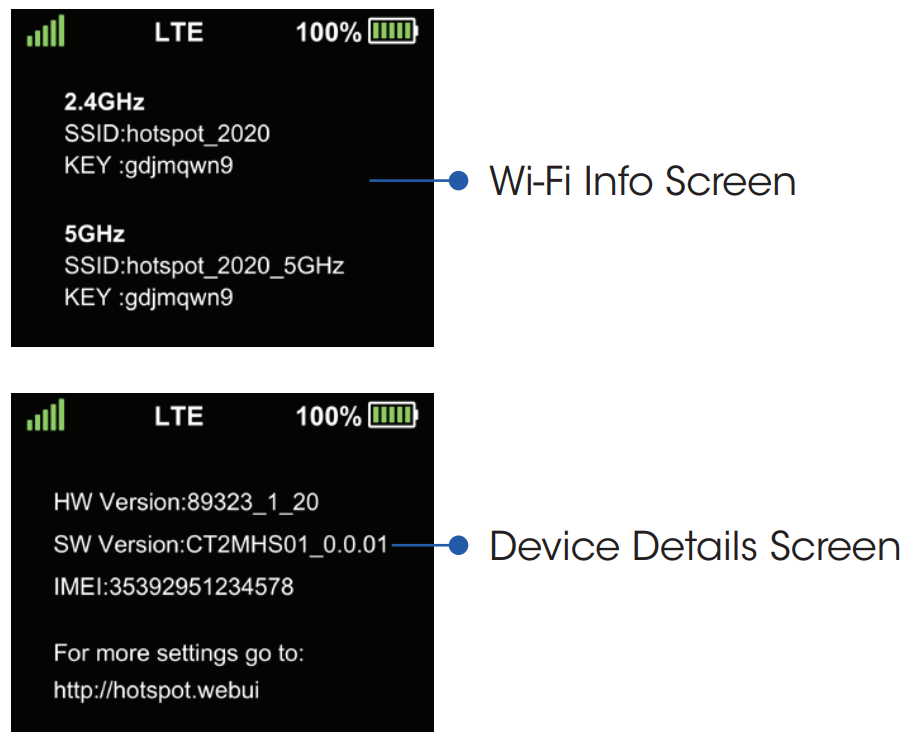Screen dimensions: 910x740
Task: Click the IMEI number line
Action: (x=174, y=587)
